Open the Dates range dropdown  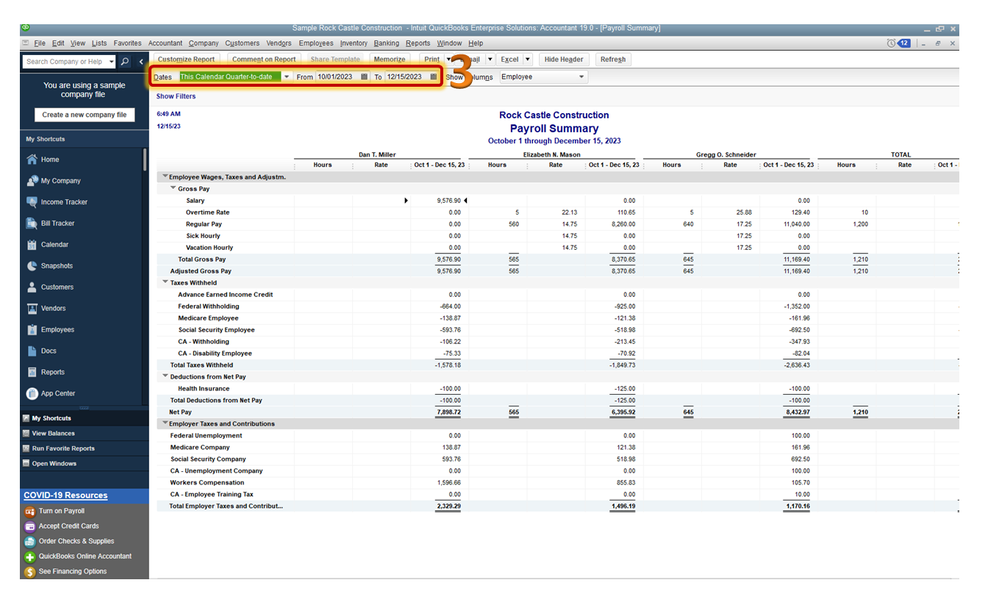(x=287, y=77)
